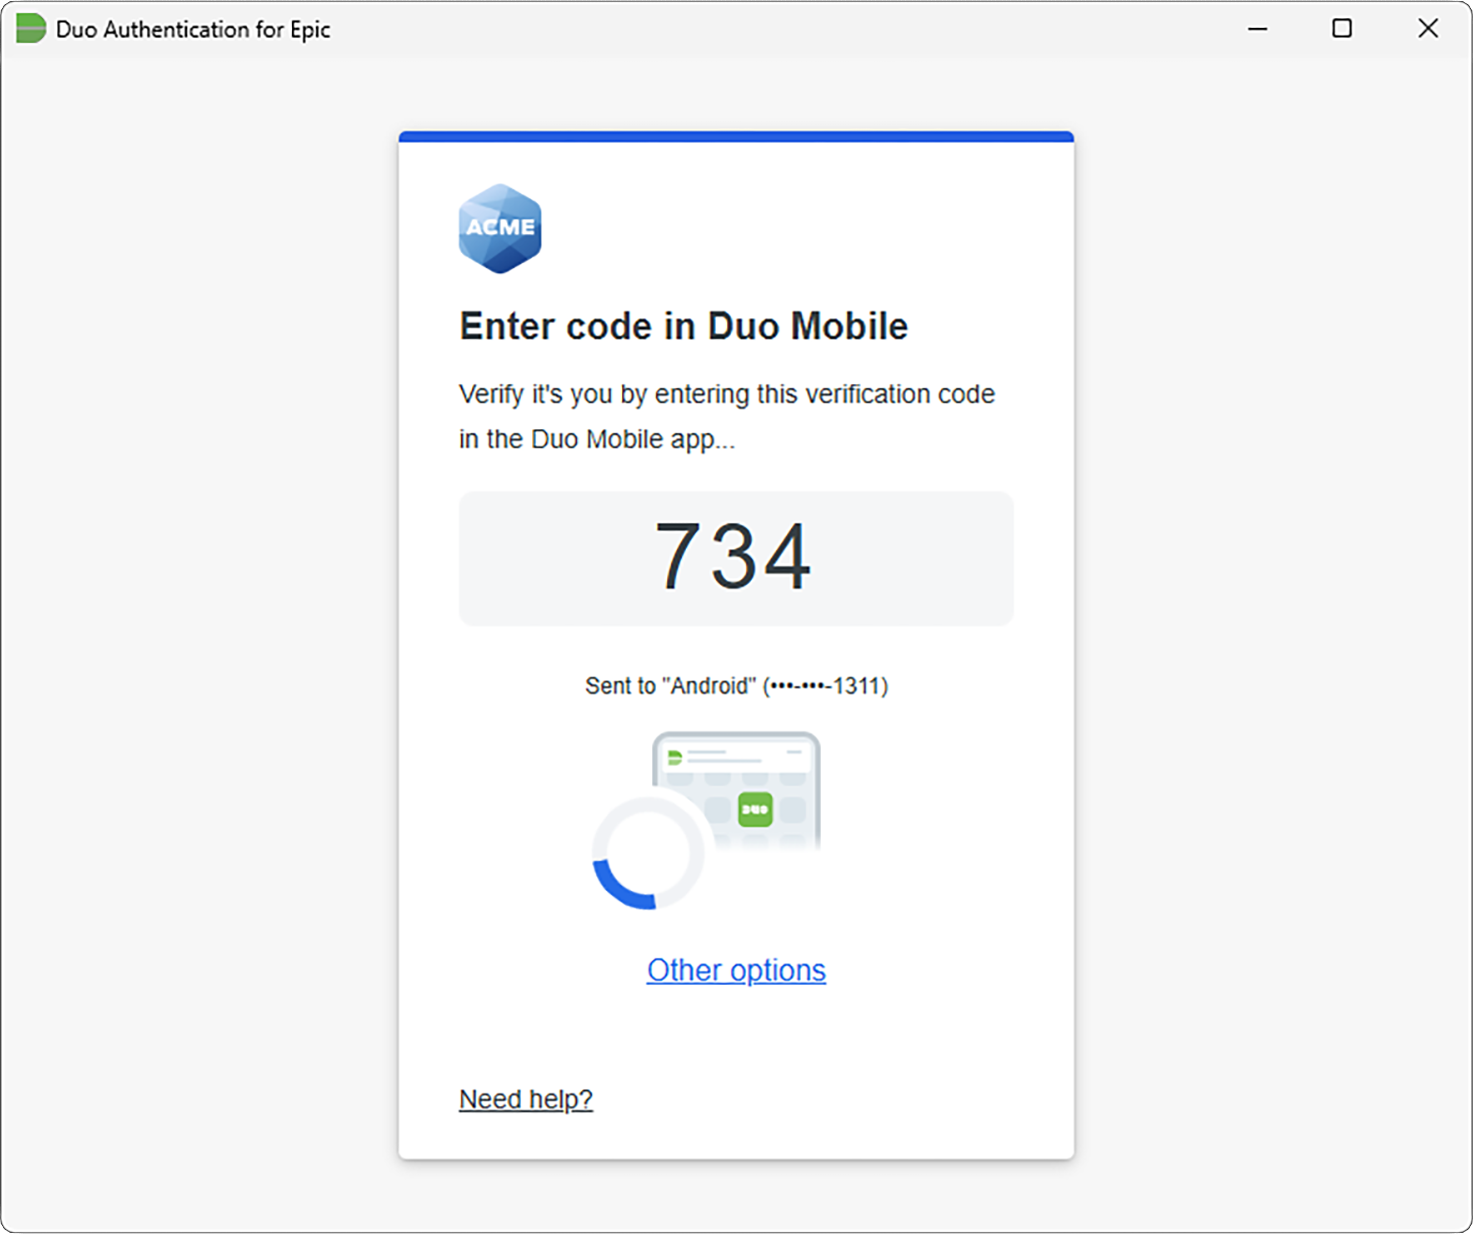Image resolution: width=1473 pixels, height=1234 pixels.
Task: Select the verification code display box
Action: point(735,558)
